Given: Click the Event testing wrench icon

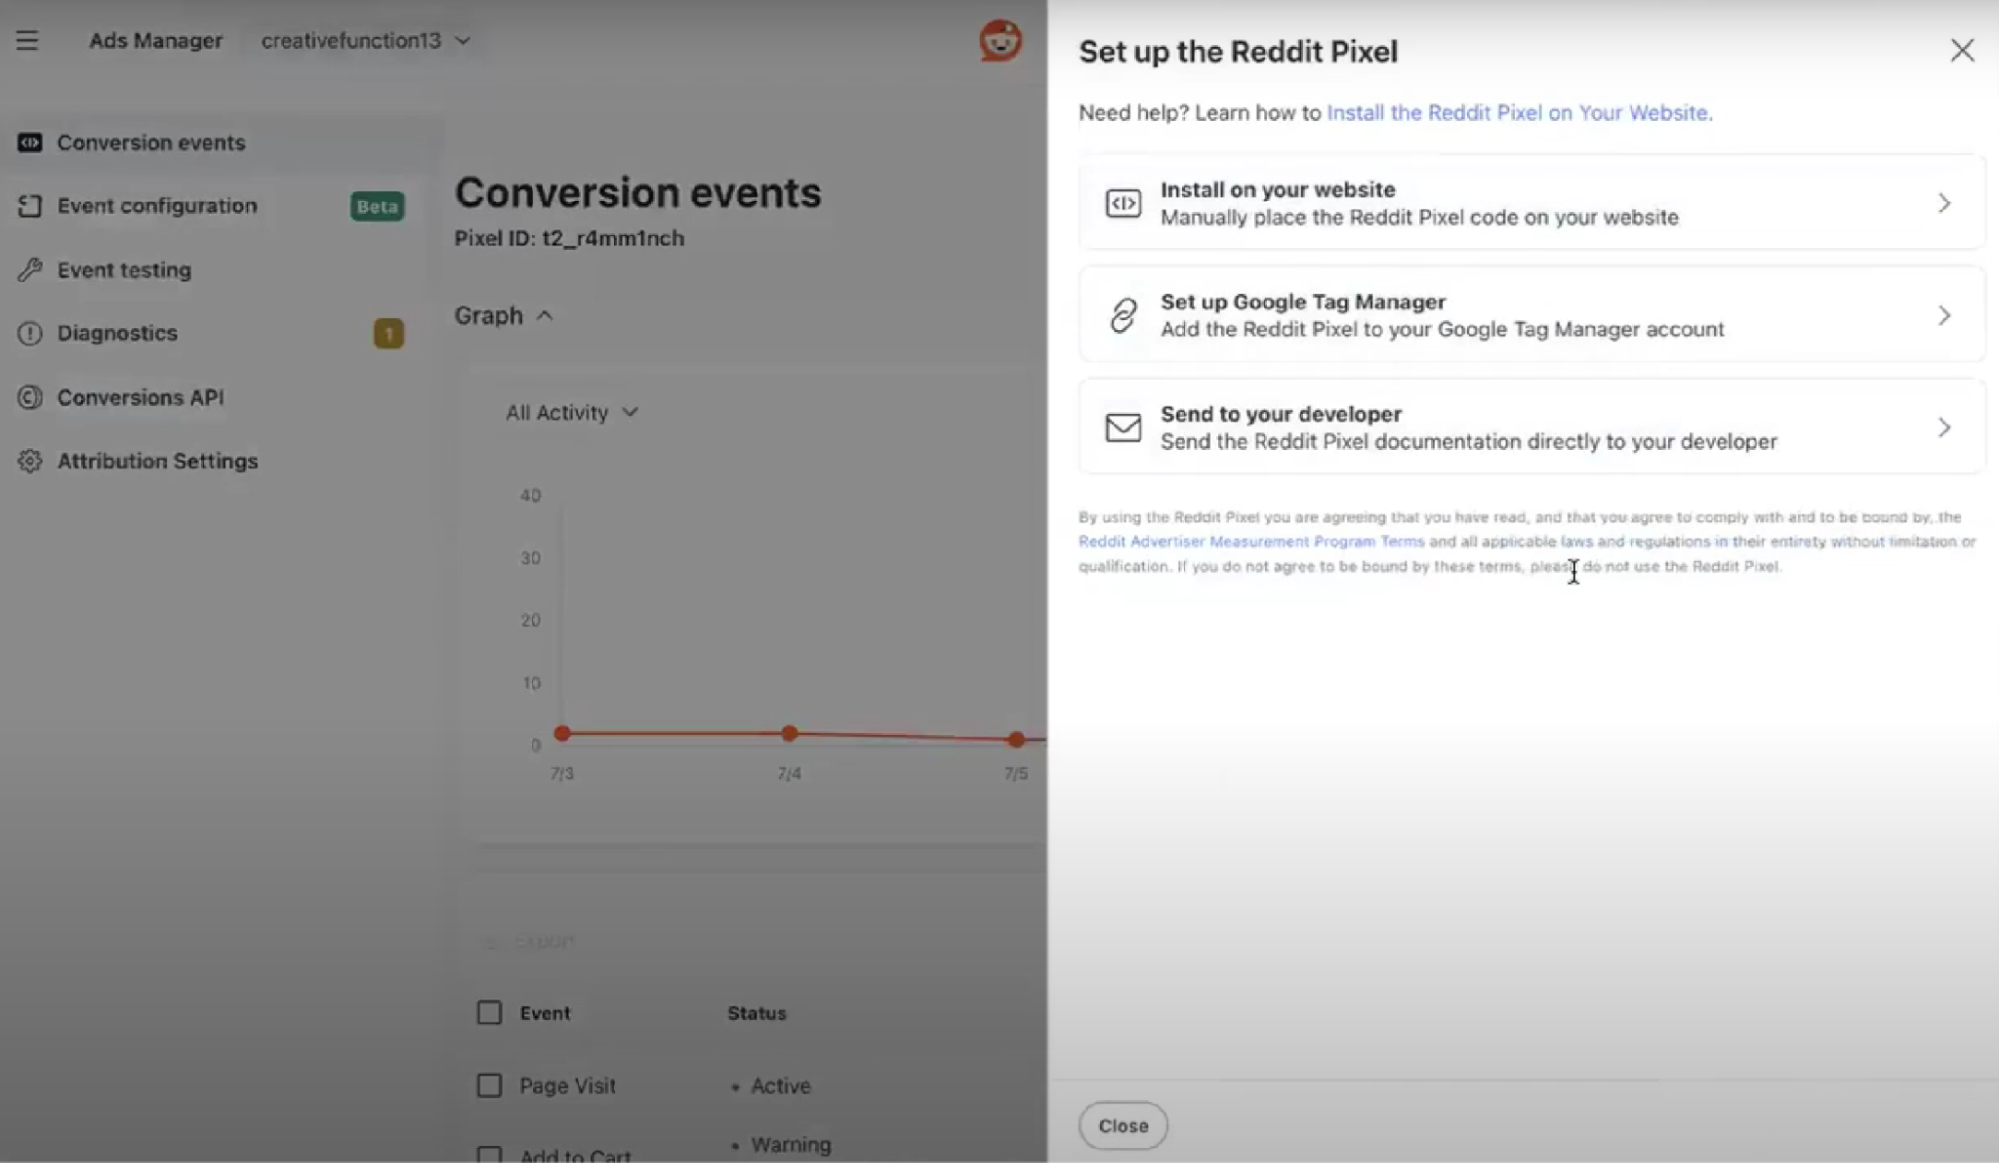Looking at the screenshot, I should (29, 269).
